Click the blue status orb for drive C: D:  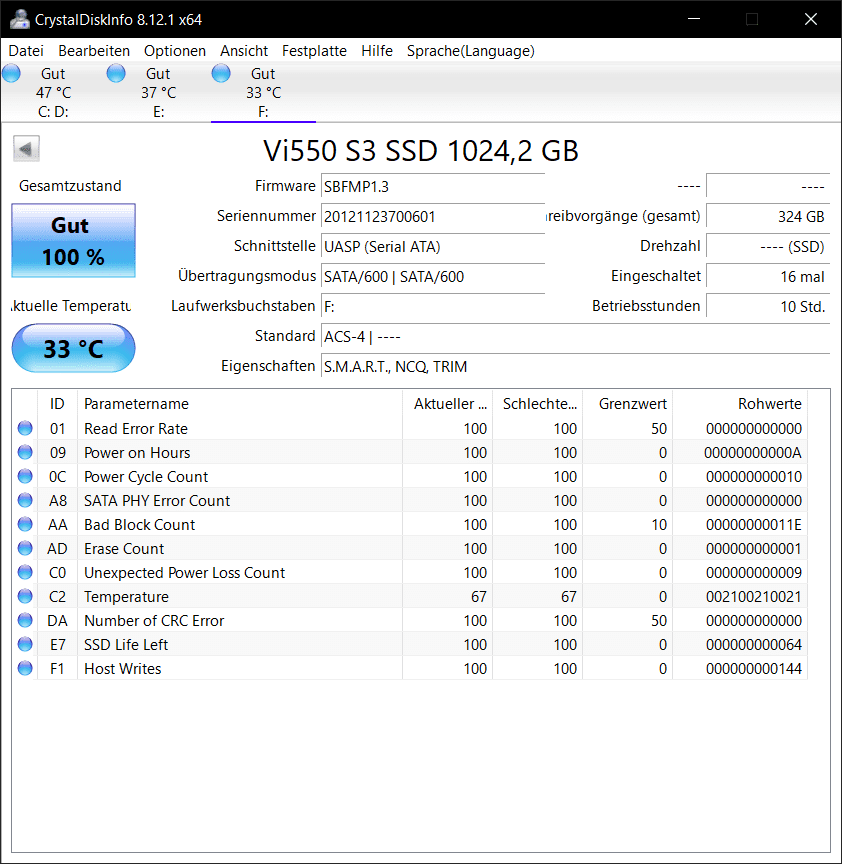12,73
